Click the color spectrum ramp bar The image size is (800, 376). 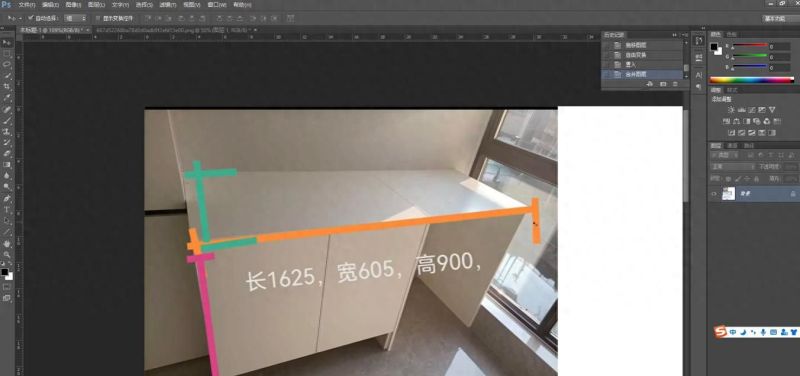[752, 80]
